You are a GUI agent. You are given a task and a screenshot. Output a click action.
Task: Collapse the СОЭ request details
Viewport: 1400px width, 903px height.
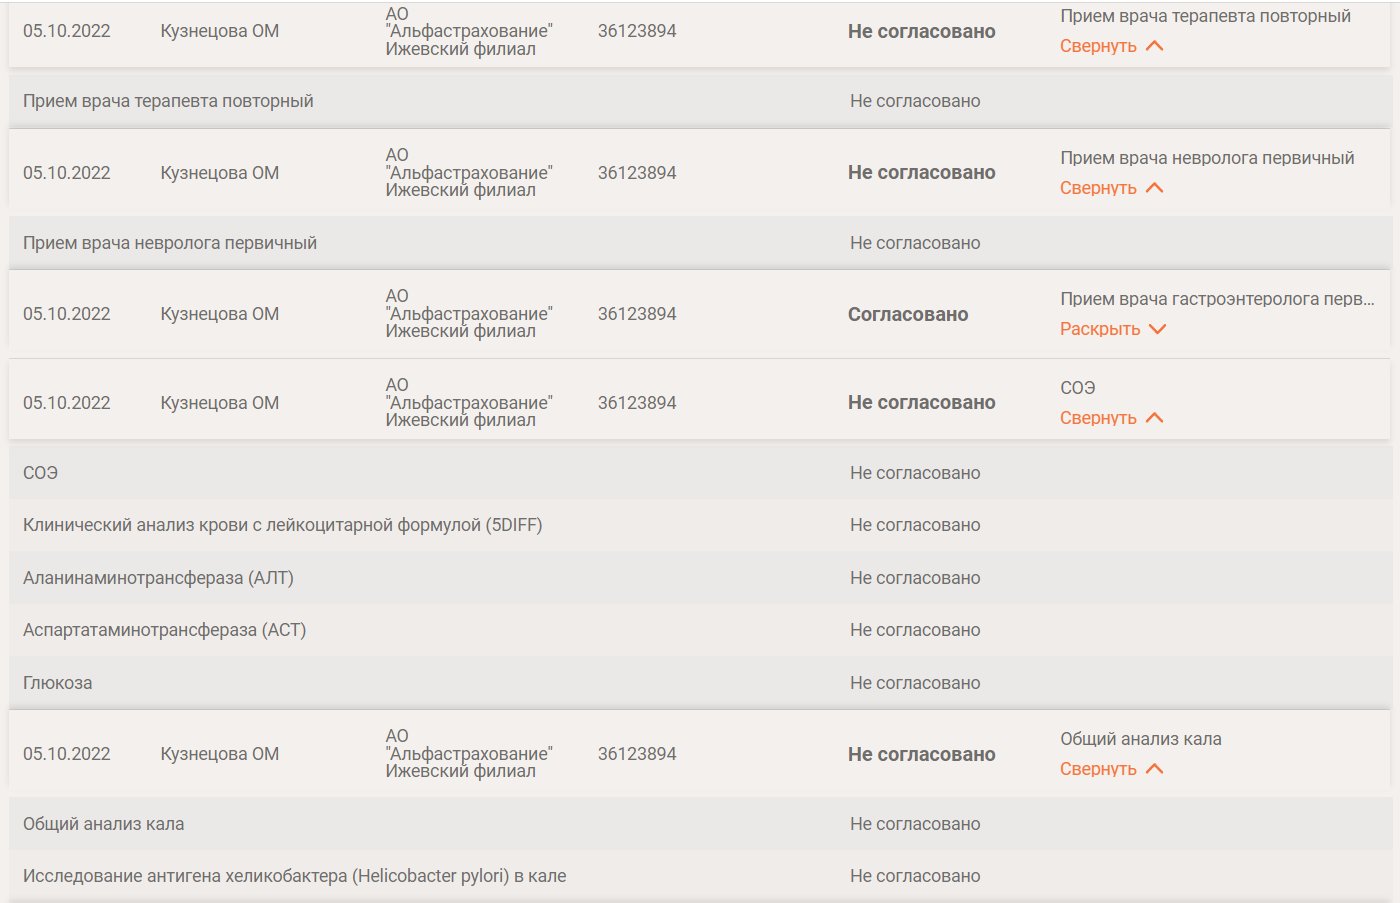pos(1098,418)
